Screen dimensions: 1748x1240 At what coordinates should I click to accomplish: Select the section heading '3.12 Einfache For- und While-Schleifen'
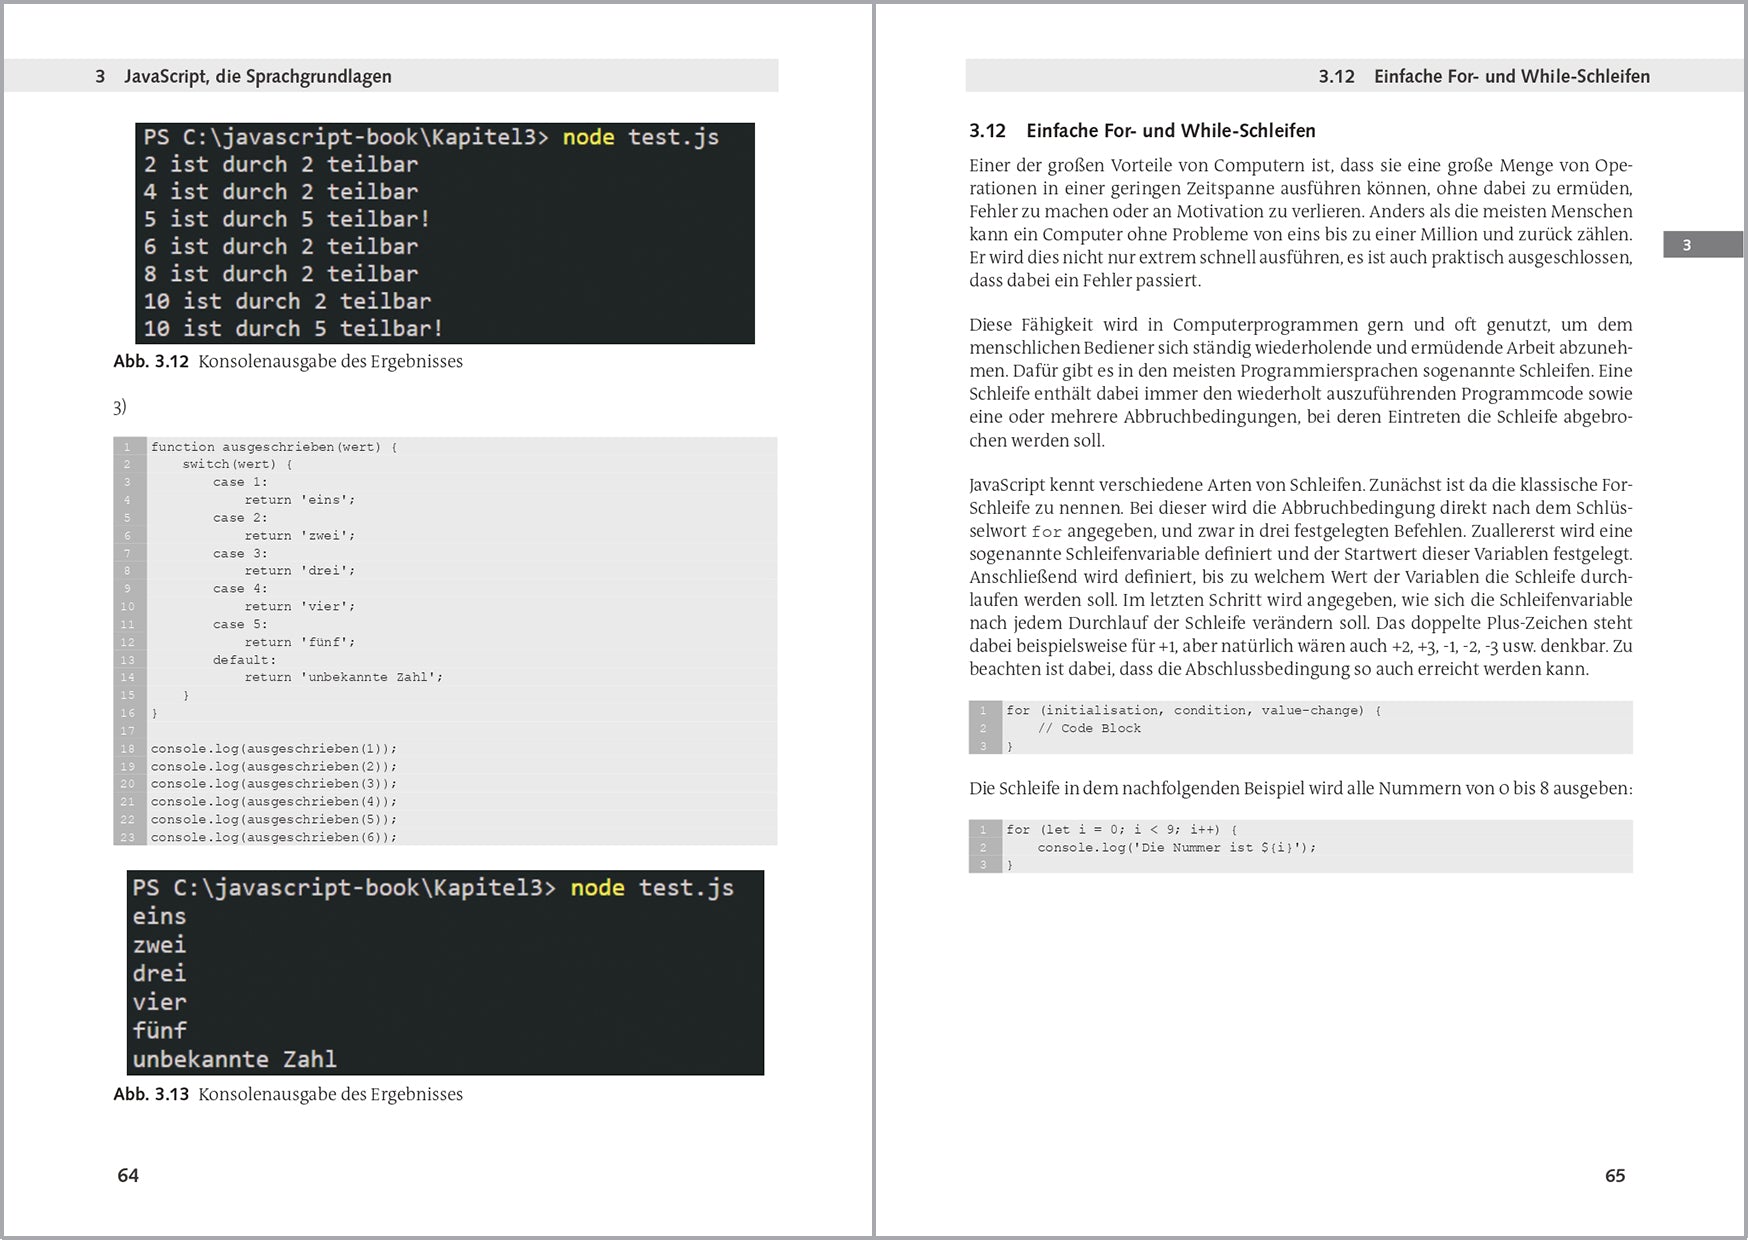[1143, 130]
